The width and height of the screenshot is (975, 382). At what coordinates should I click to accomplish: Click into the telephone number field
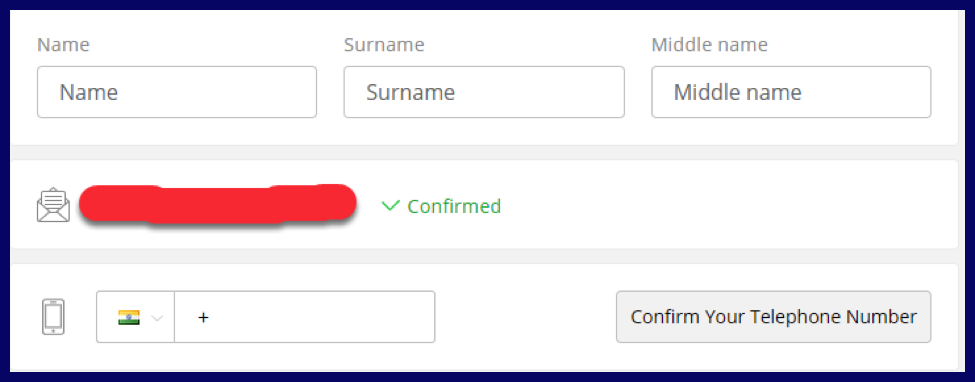point(305,317)
